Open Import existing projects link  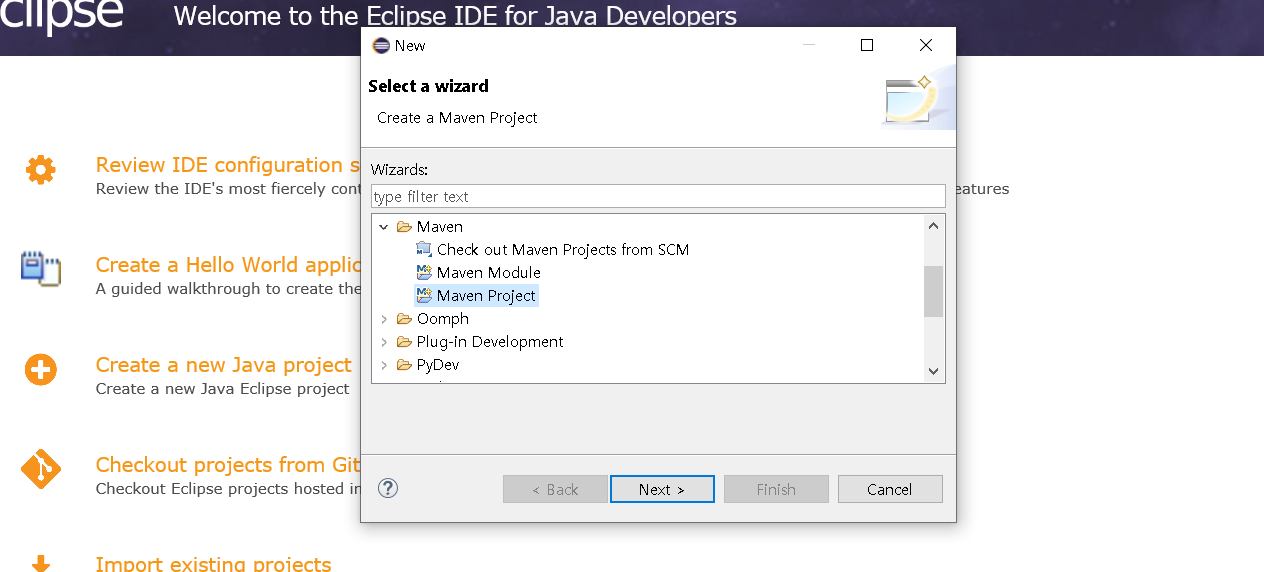214,564
